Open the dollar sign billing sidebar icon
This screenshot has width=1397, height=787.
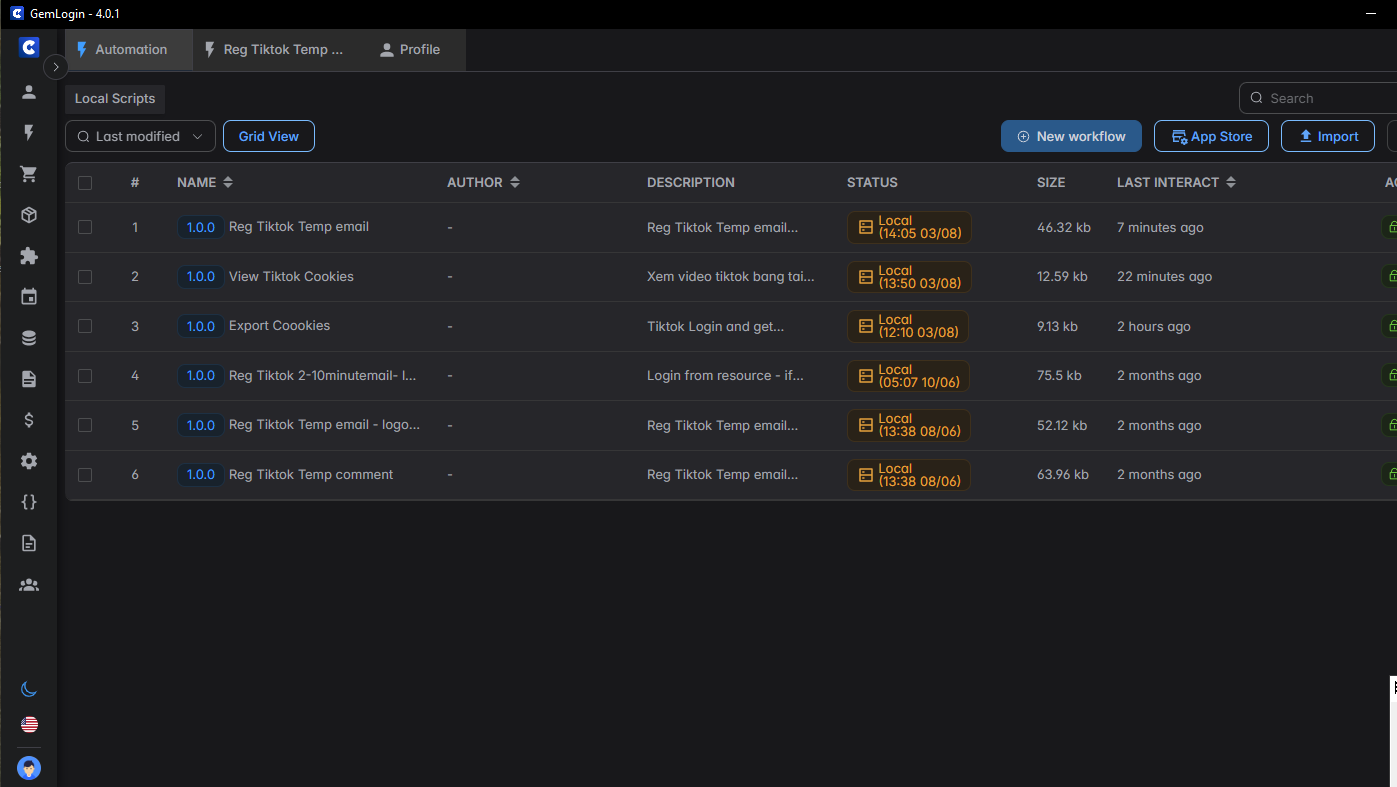(x=29, y=420)
